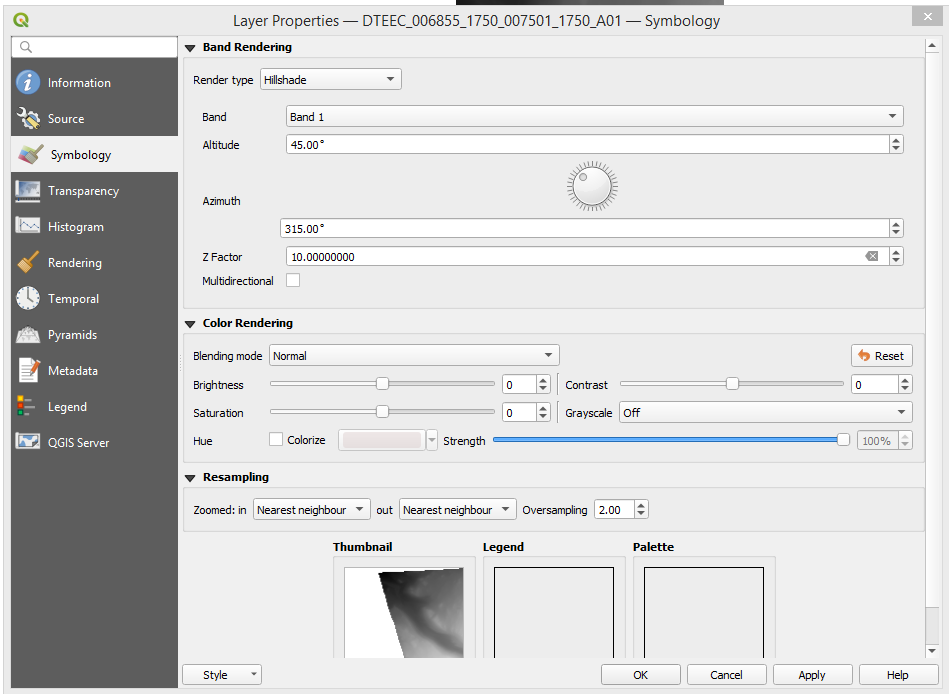The height and width of the screenshot is (694, 949).
Task: Click the colorize color swatch
Action: [382, 440]
